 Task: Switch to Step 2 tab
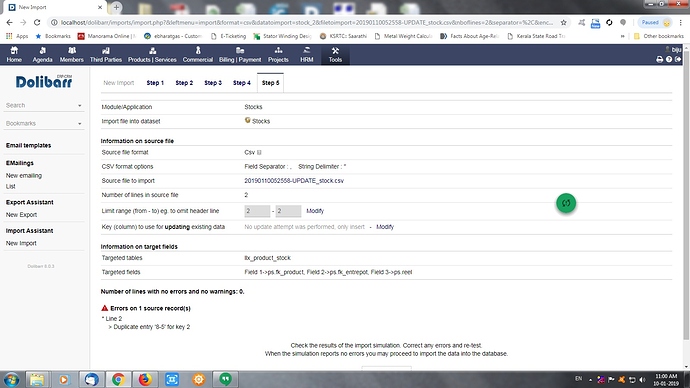tap(184, 83)
